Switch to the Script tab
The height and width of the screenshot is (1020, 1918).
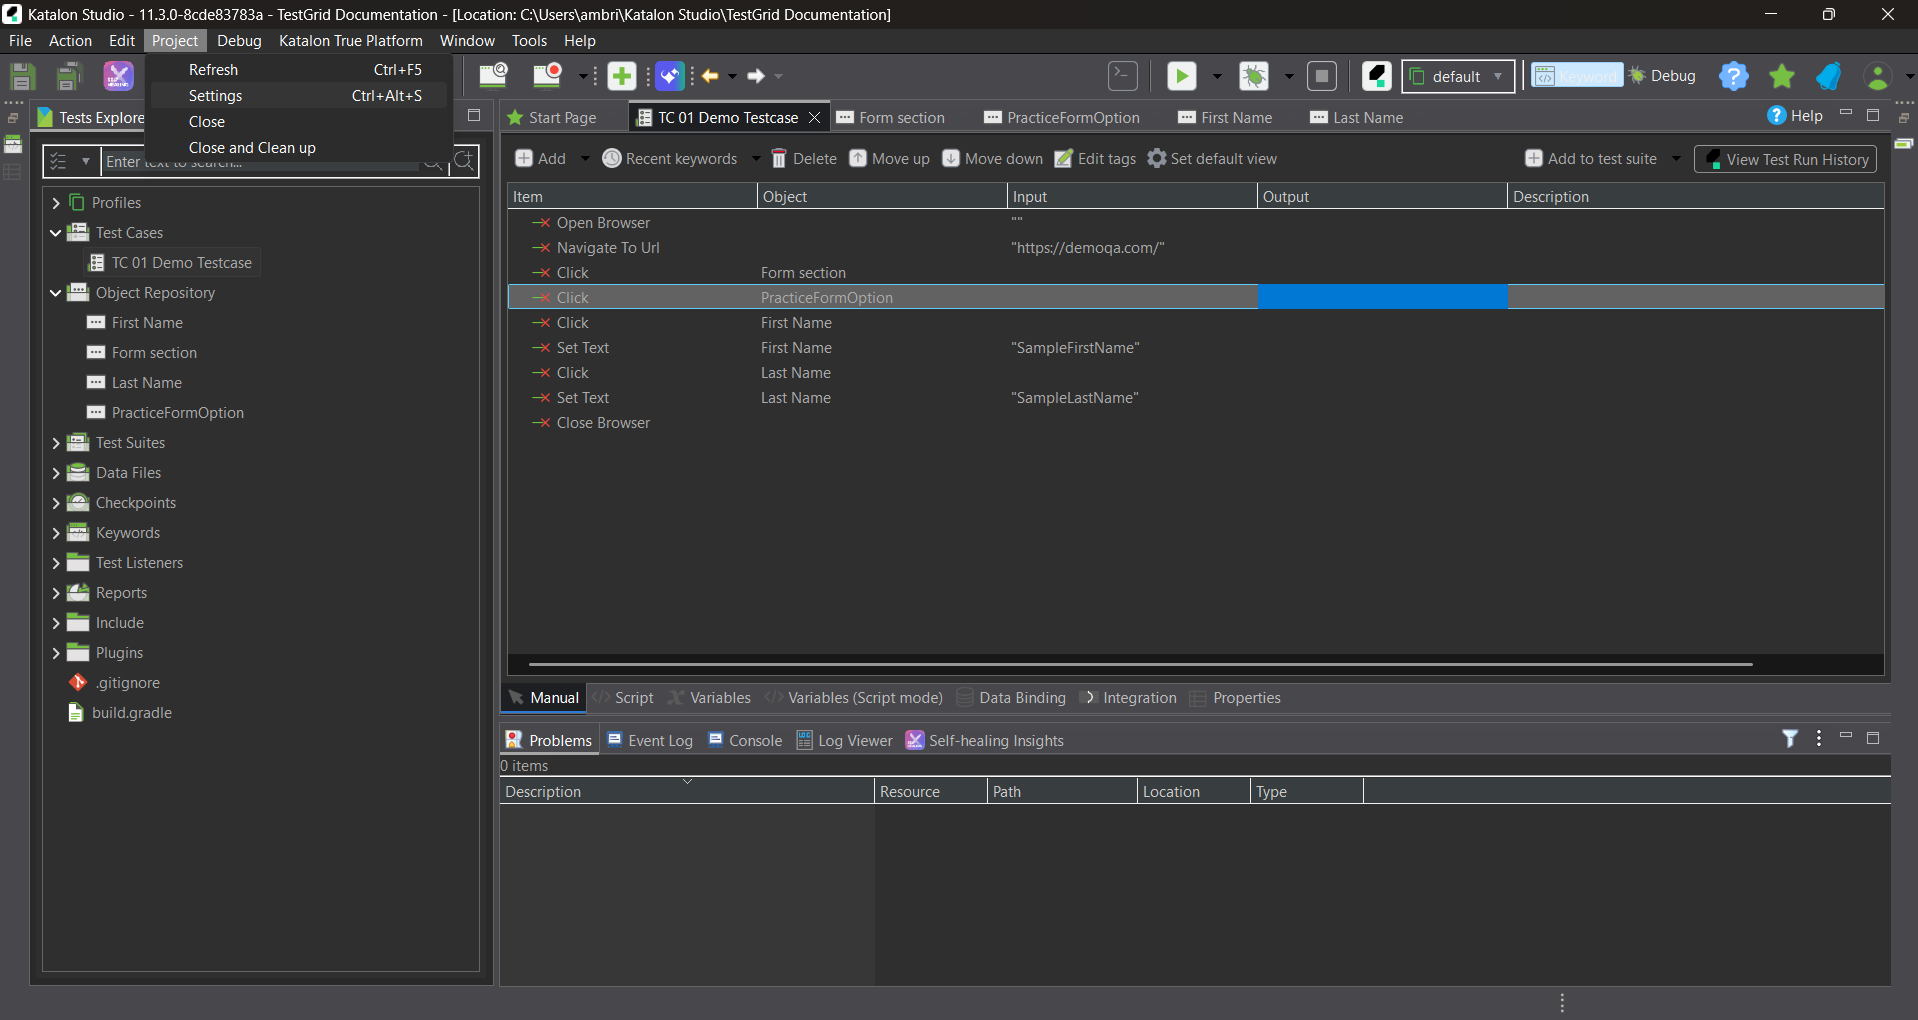[x=623, y=698]
